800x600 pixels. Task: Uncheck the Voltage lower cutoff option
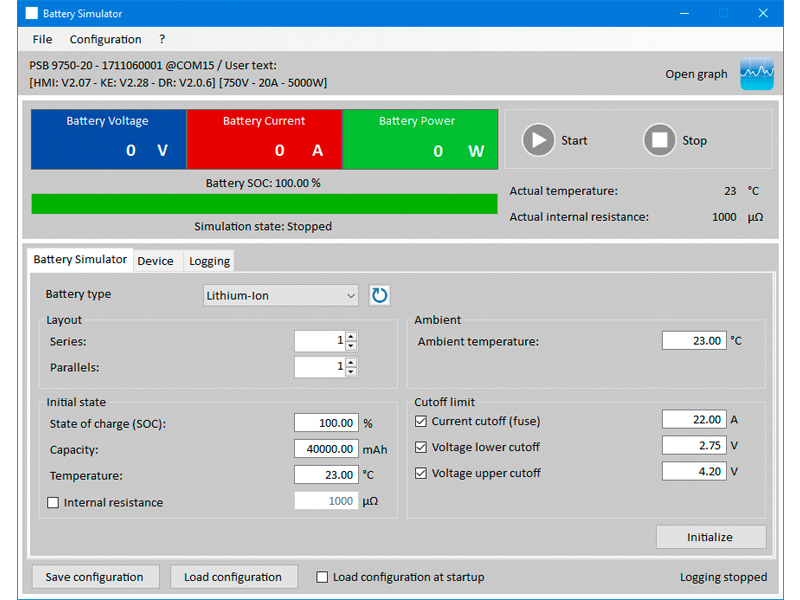[x=421, y=447]
